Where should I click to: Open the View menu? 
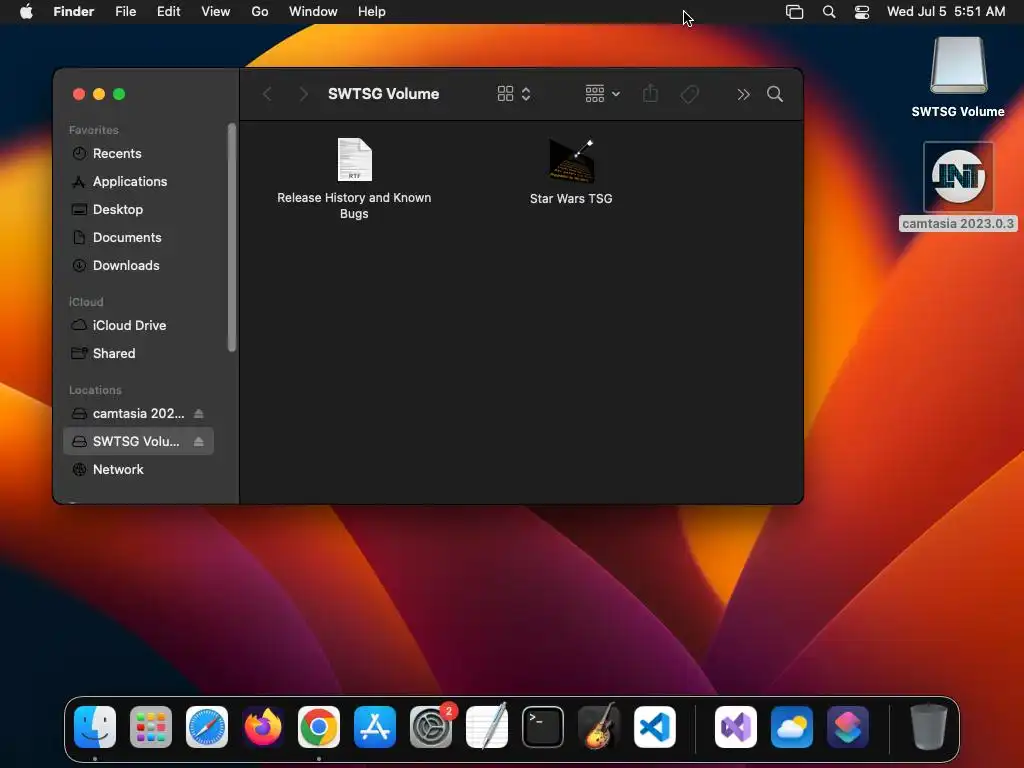[216, 12]
